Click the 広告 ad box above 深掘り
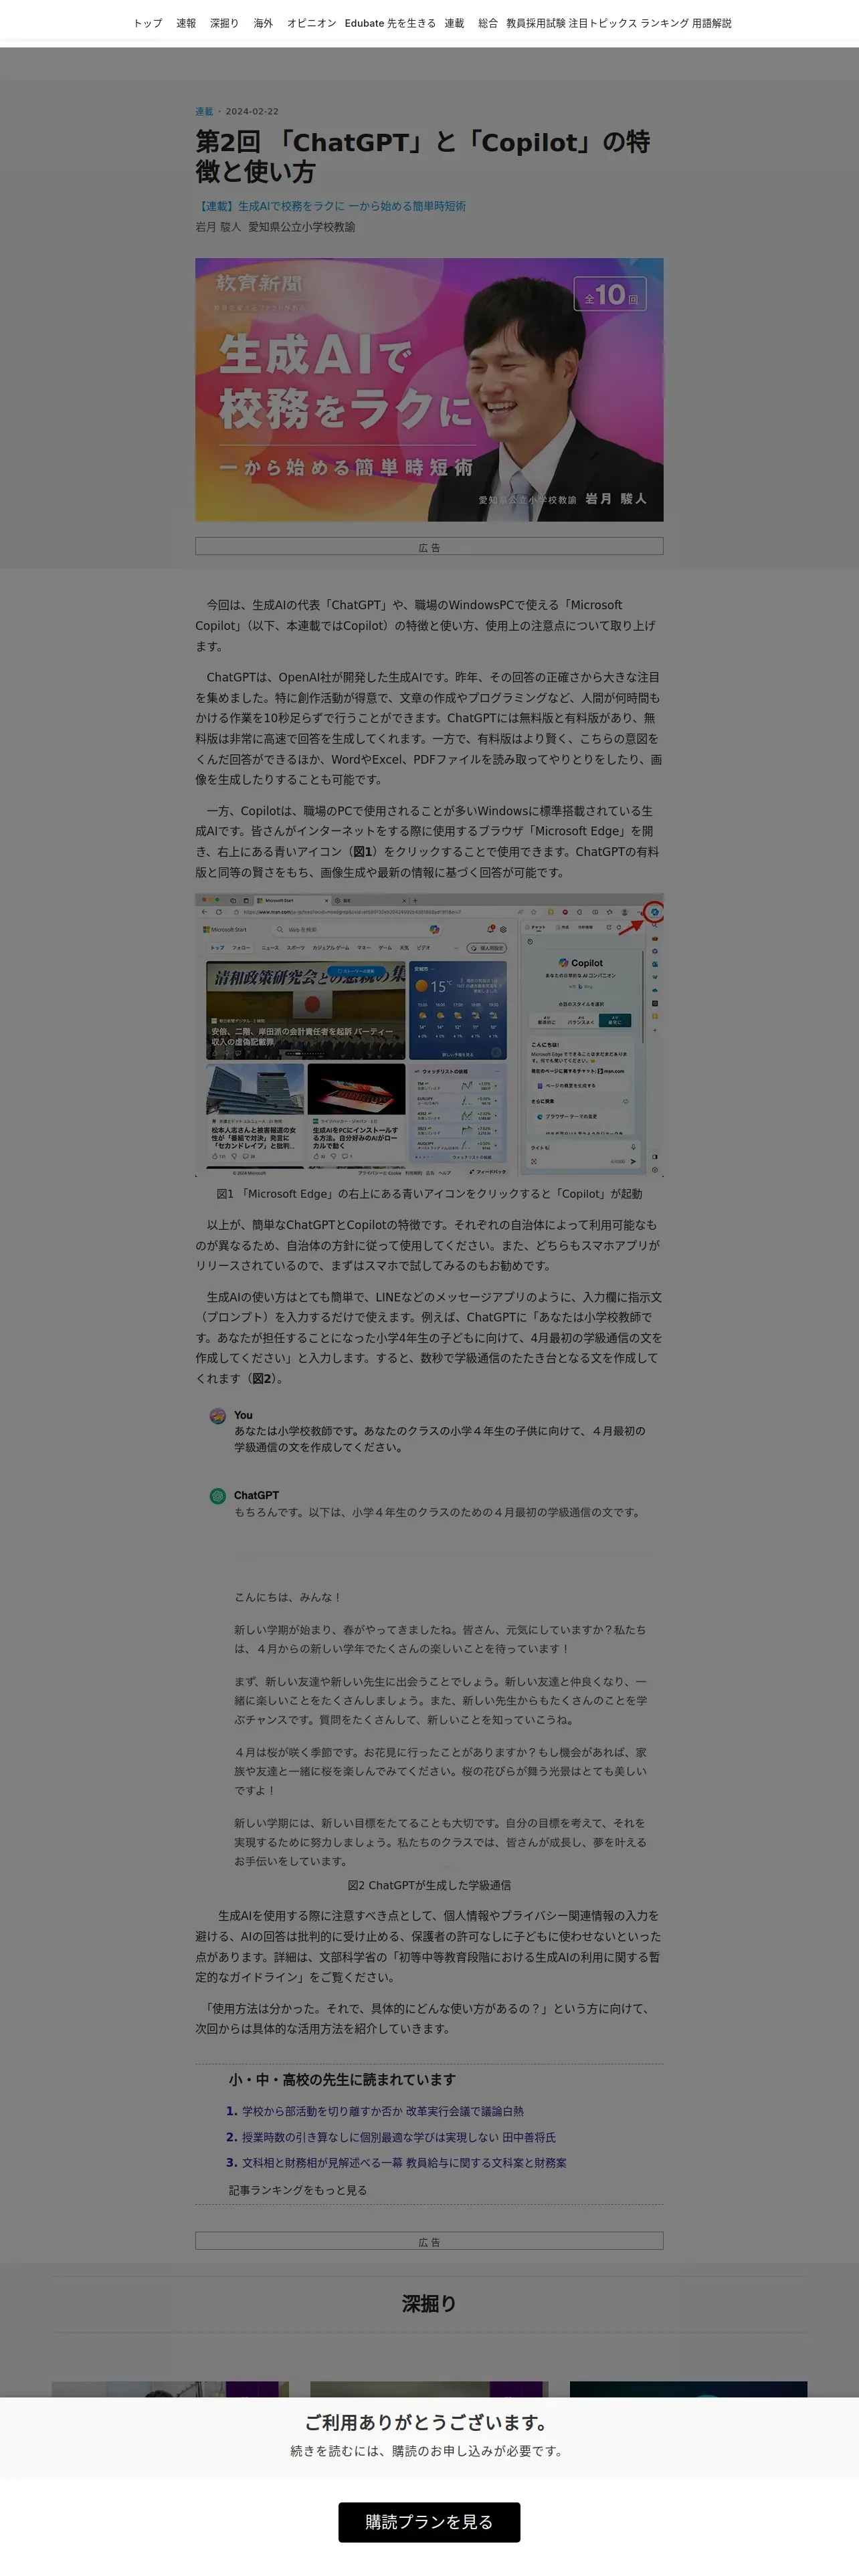The width and height of the screenshot is (859, 2576). tap(429, 2241)
